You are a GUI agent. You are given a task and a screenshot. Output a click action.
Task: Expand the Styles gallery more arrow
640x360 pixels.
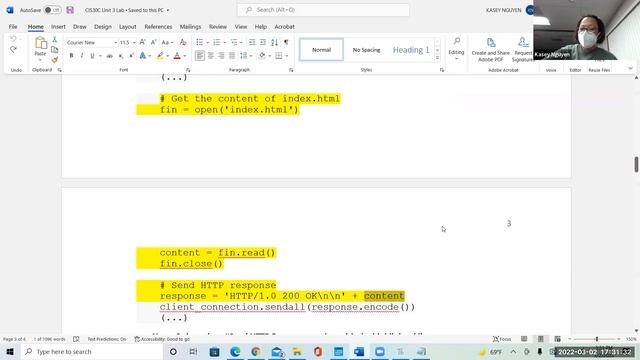pyautogui.click(x=438, y=58)
